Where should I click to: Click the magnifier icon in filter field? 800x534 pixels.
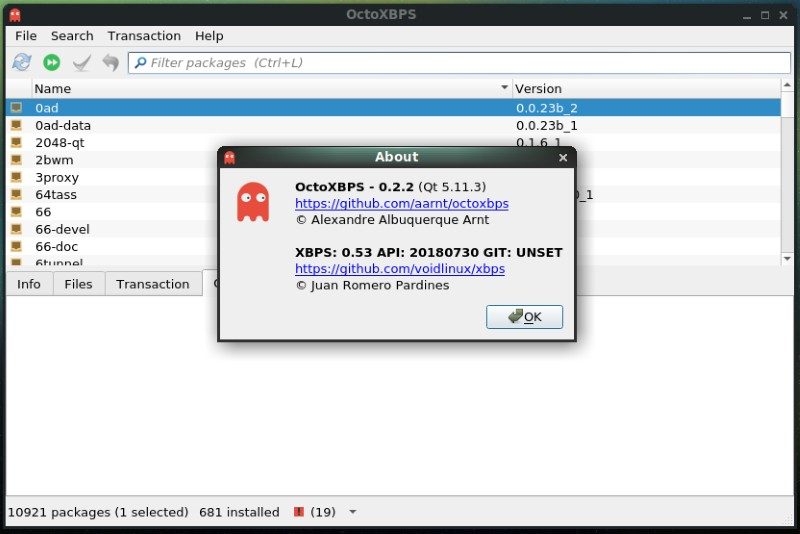[140, 62]
